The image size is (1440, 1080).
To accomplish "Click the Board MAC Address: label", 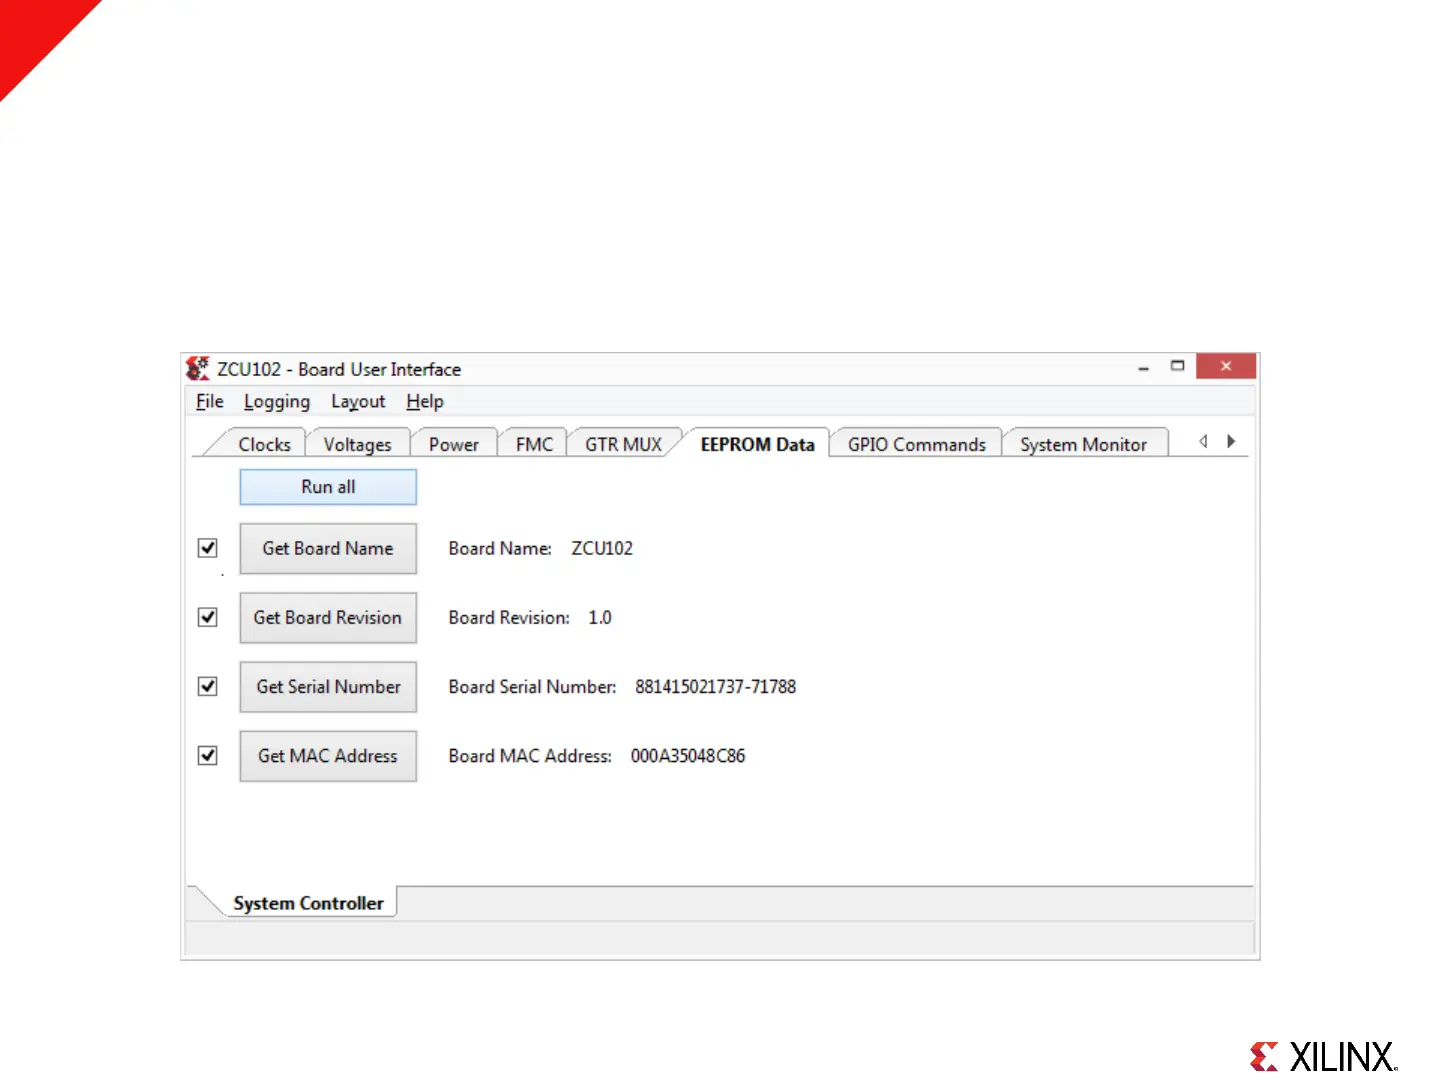I will pos(530,755).
